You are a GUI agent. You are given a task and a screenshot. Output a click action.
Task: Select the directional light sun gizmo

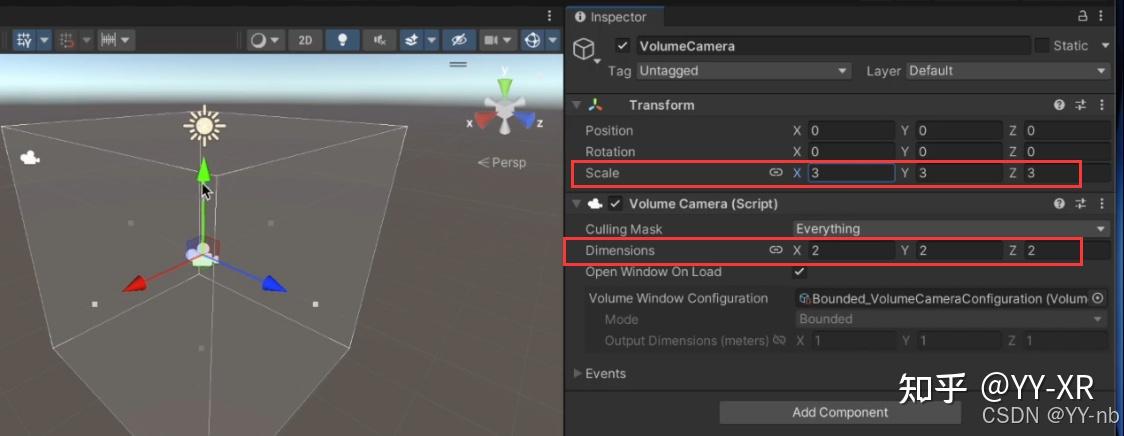pyautogui.click(x=204, y=126)
